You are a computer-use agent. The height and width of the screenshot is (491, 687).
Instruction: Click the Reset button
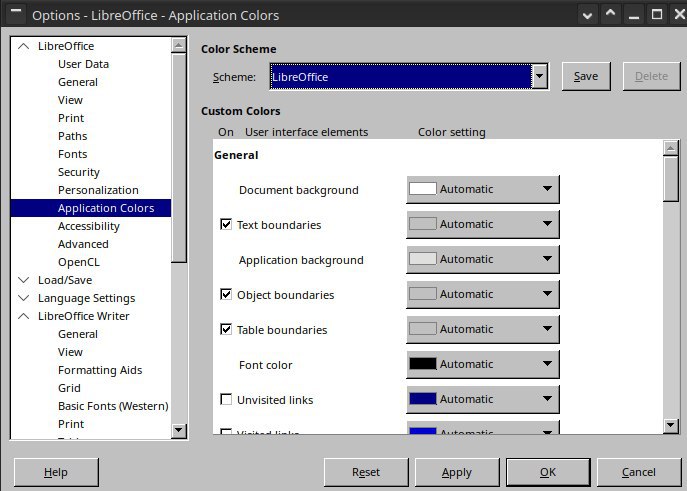point(366,472)
